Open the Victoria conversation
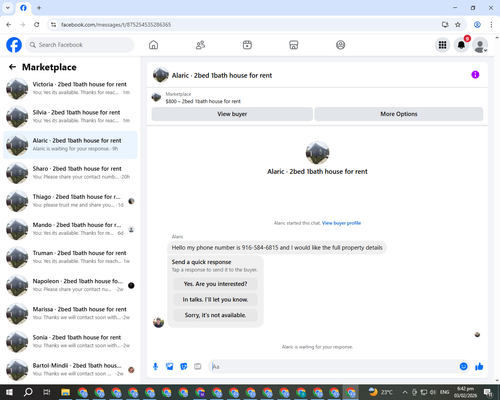Screen dimensions: 500x400 click(70, 89)
